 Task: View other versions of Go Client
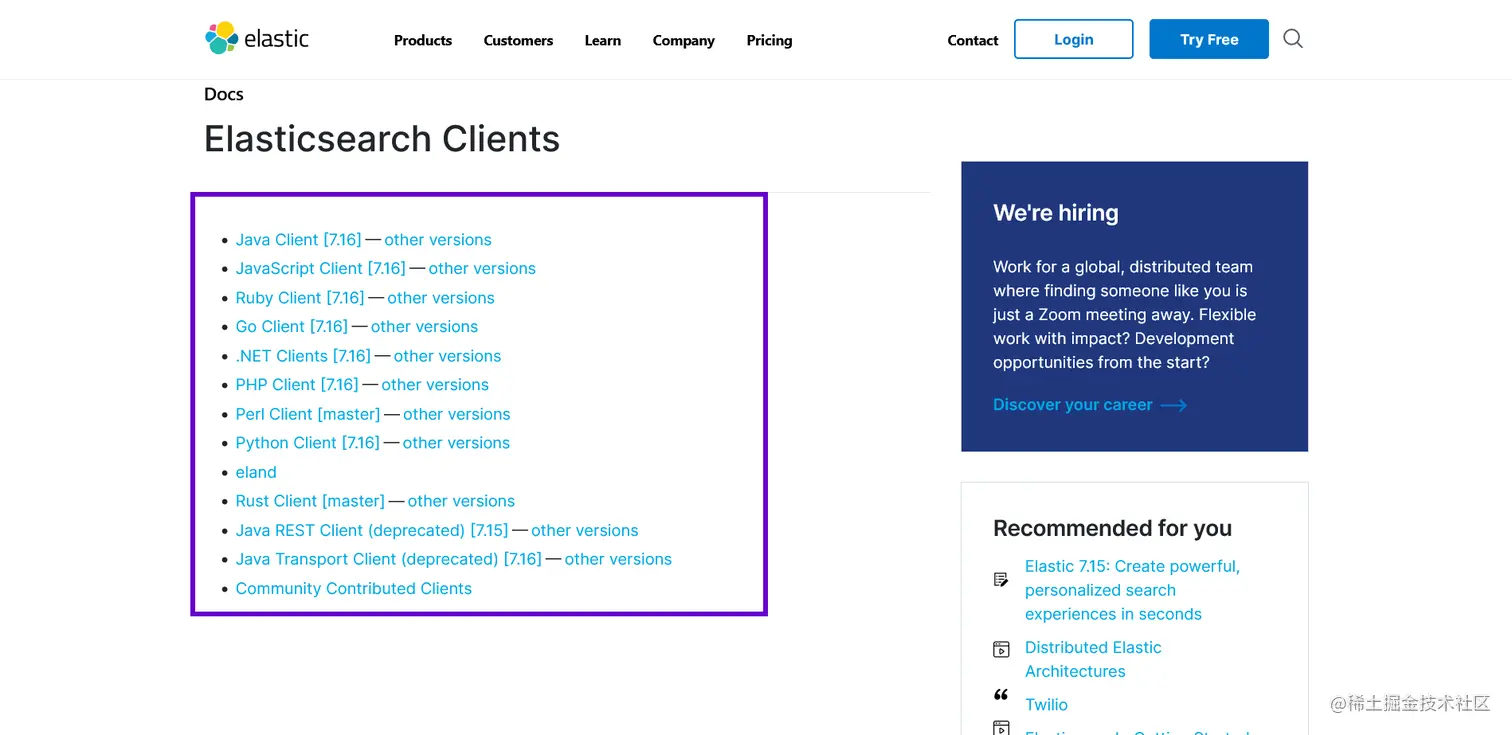point(424,327)
